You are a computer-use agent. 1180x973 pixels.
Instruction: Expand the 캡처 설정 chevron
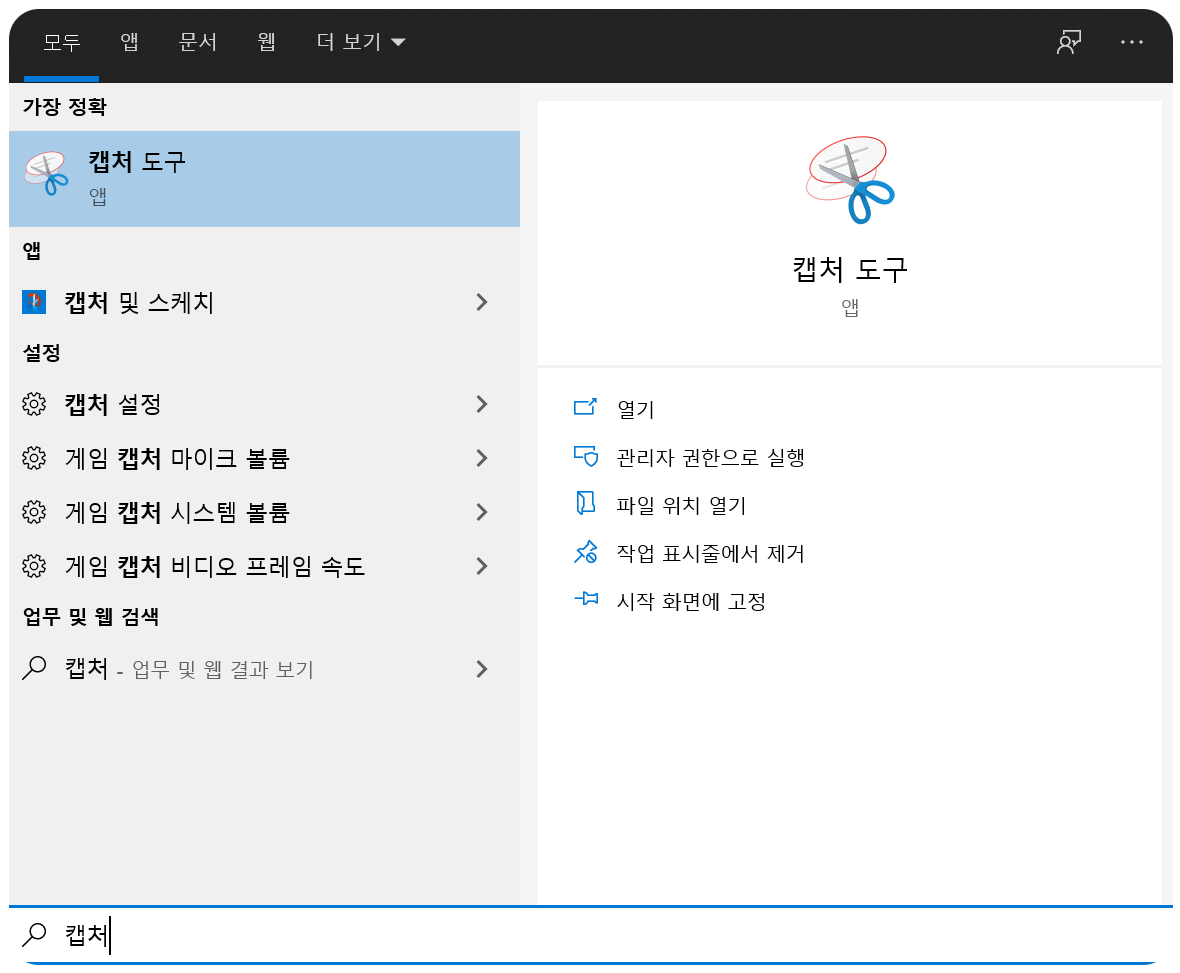[x=482, y=404]
